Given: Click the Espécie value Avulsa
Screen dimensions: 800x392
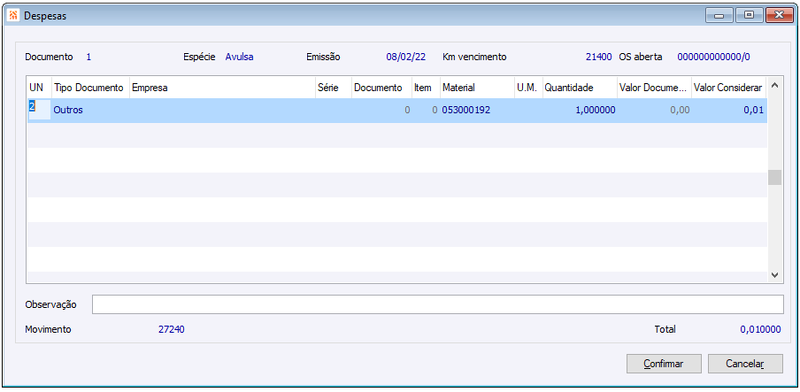Looking at the screenshot, I should click(239, 57).
